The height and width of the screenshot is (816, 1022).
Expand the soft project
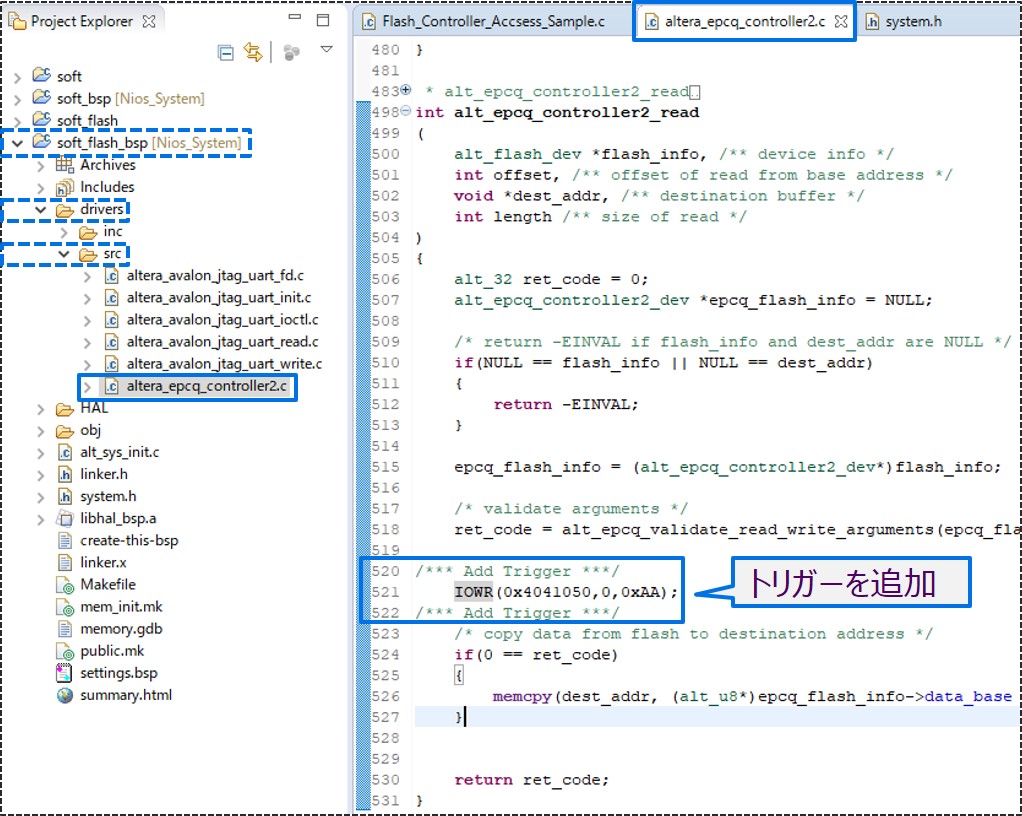click(x=18, y=78)
